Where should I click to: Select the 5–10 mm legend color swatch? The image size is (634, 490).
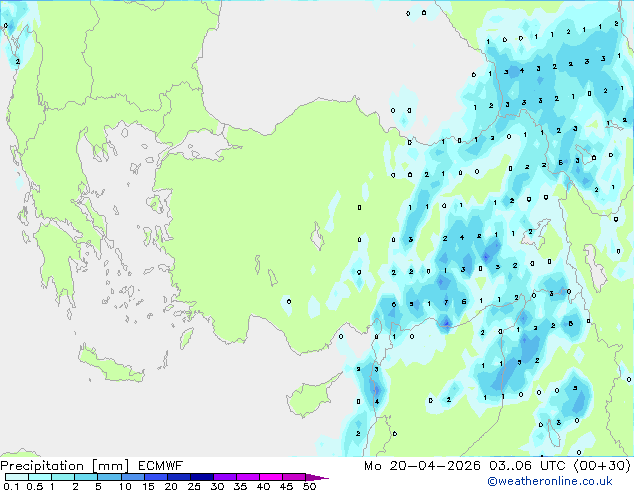pyautogui.click(x=110, y=477)
